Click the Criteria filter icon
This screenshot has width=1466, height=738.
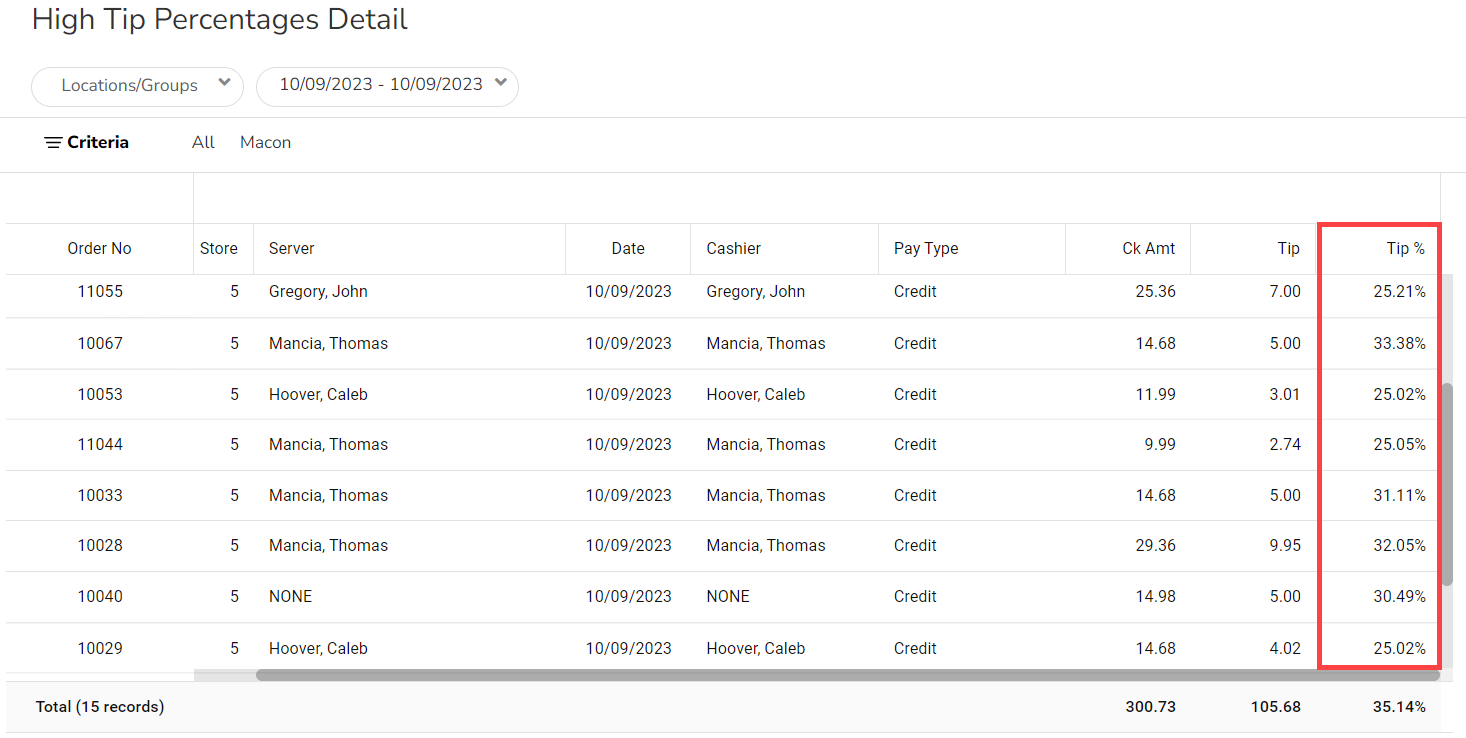click(54, 143)
